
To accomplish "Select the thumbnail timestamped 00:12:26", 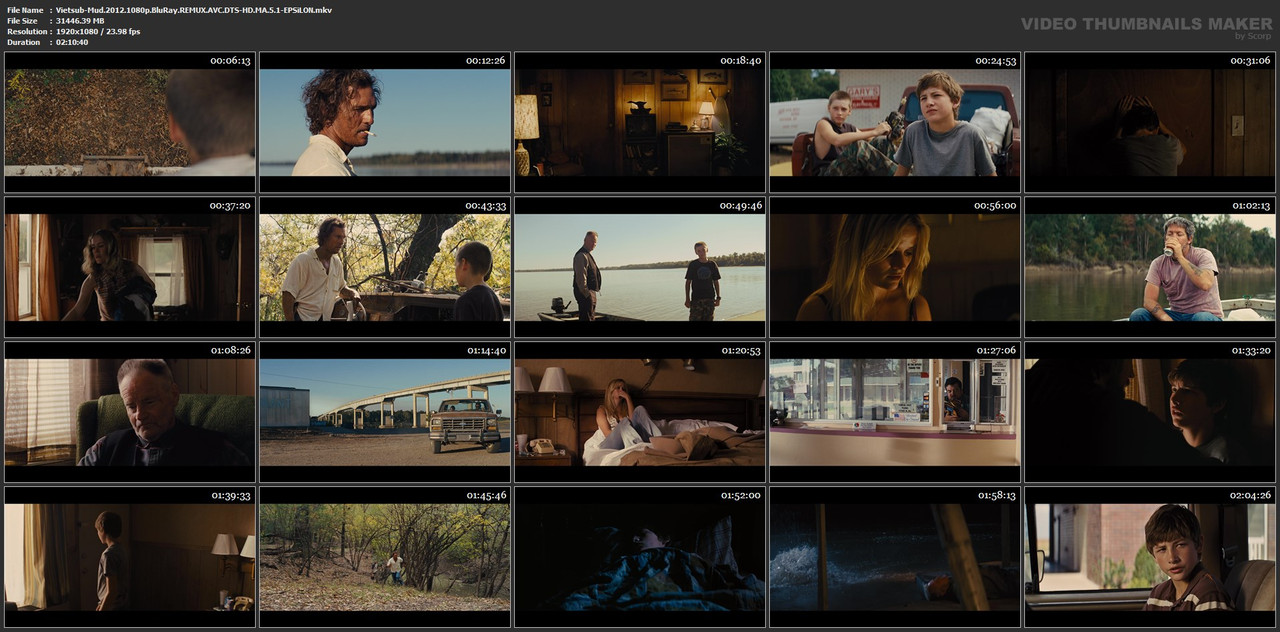I will [x=385, y=122].
